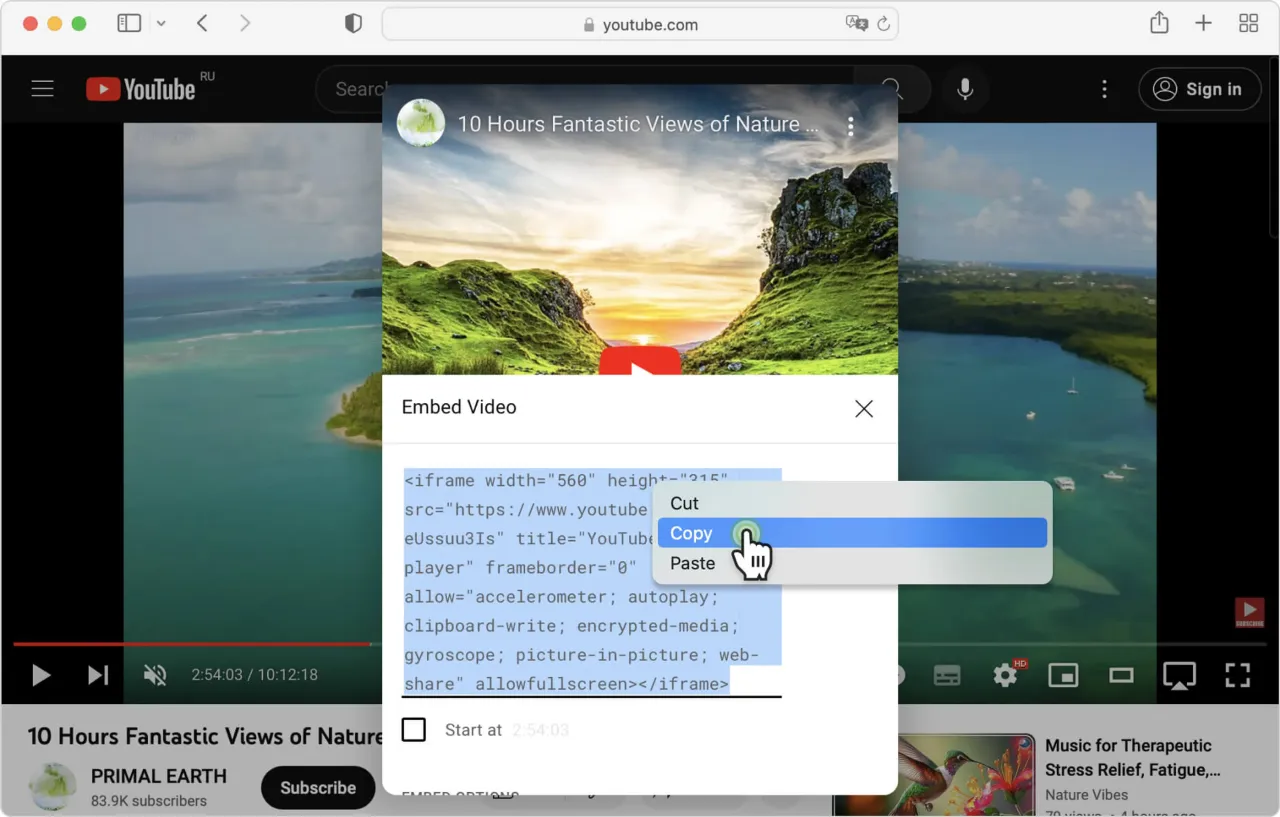Open the video Settings gear icon
The image size is (1280, 817).
pos(1005,675)
